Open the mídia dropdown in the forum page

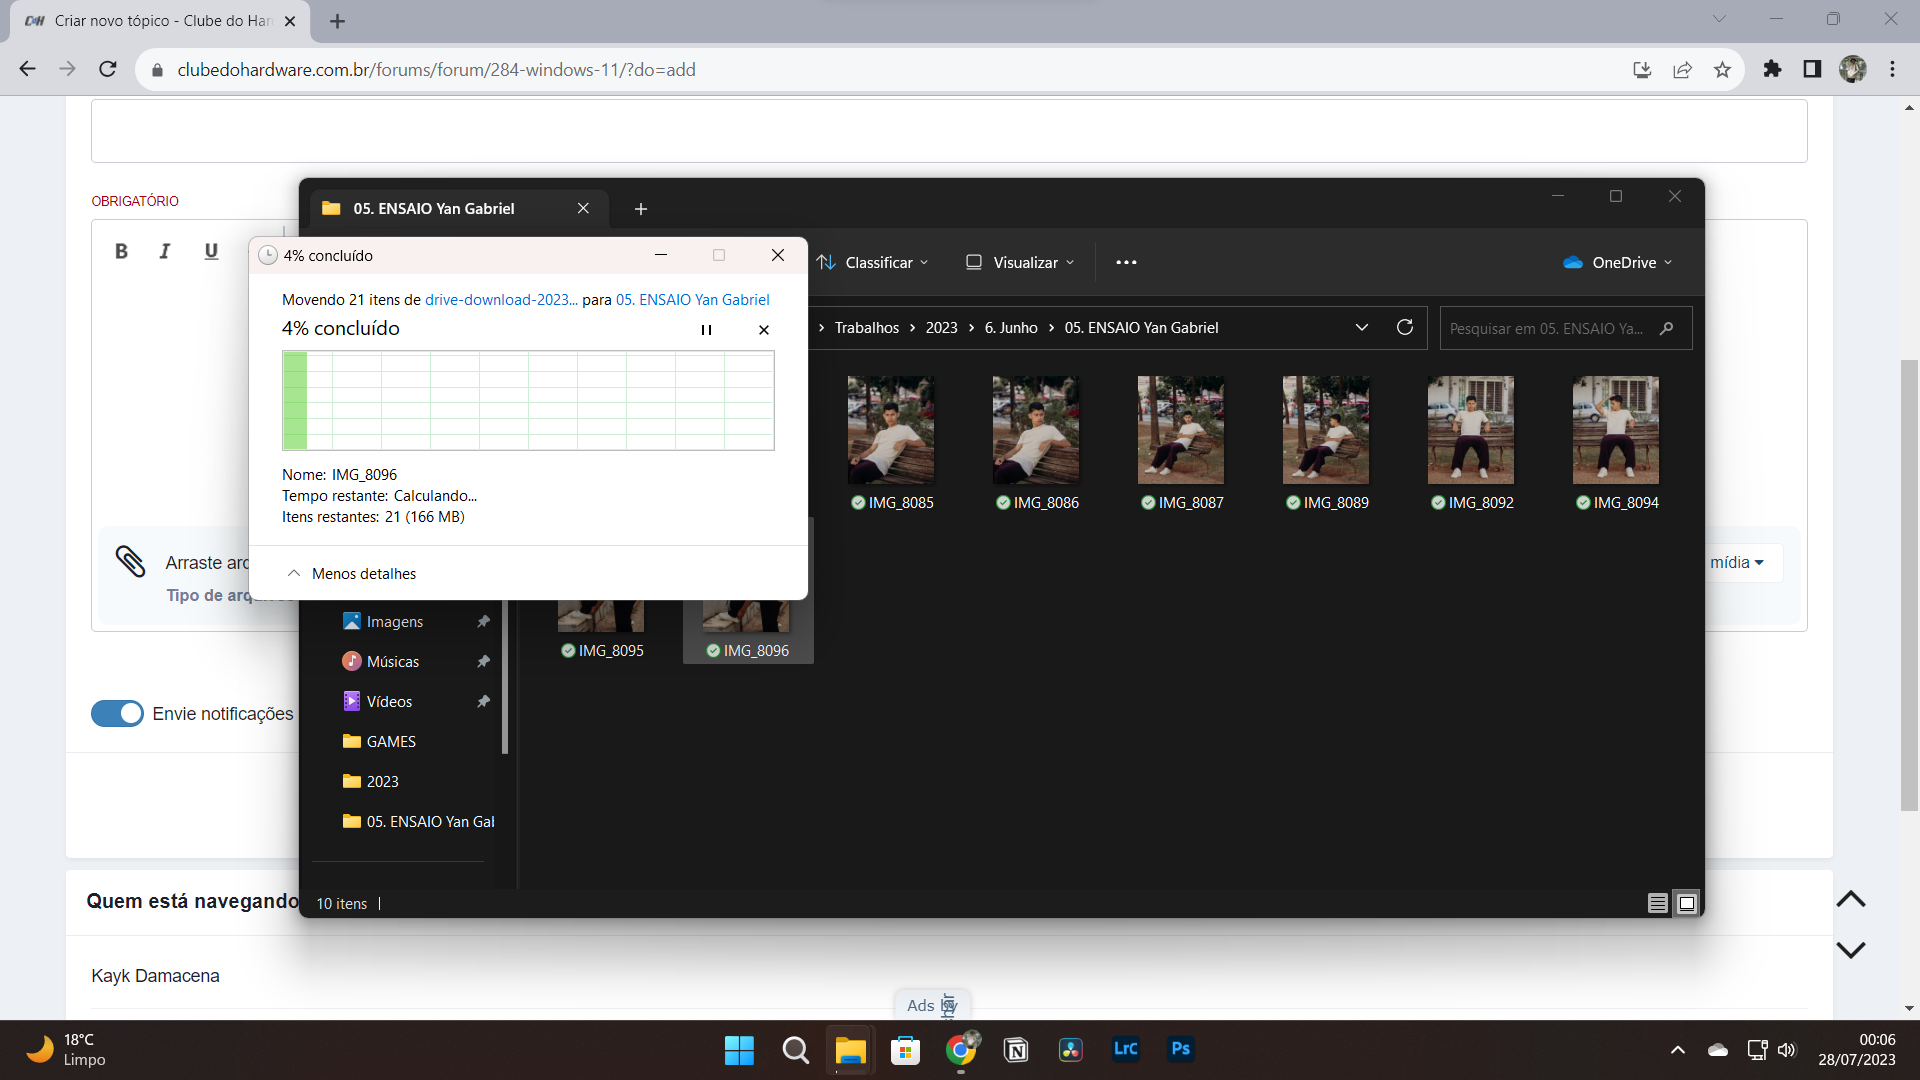pos(1737,563)
